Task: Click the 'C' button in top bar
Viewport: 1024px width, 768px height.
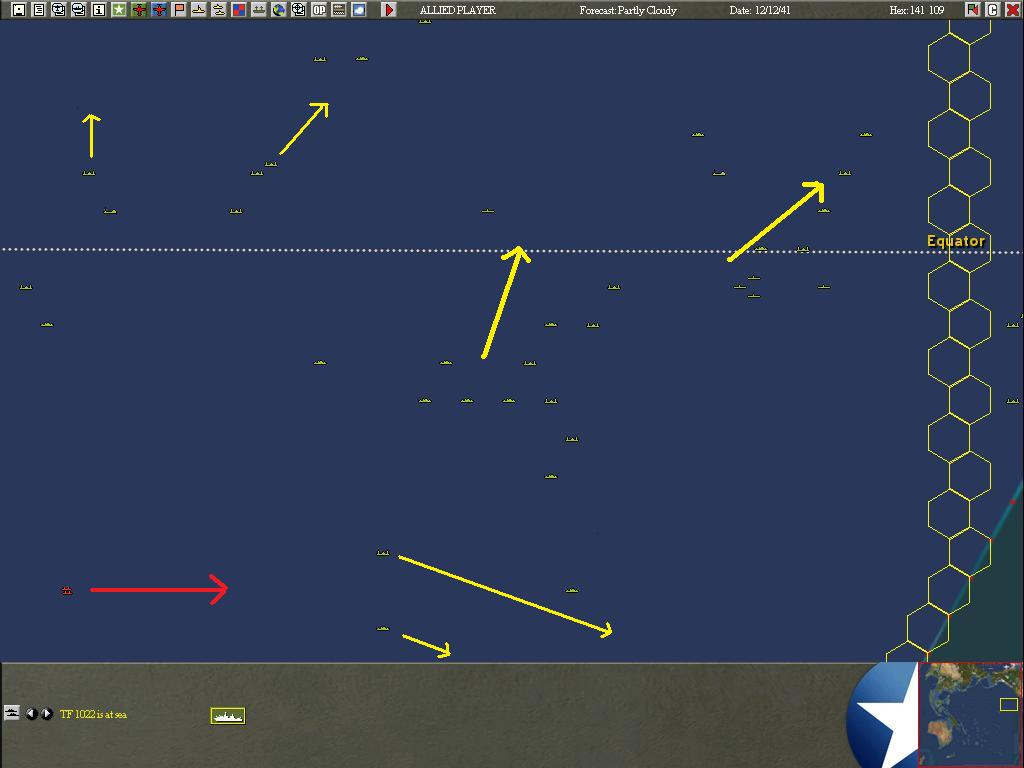Action: pyautogui.click(x=993, y=10)
